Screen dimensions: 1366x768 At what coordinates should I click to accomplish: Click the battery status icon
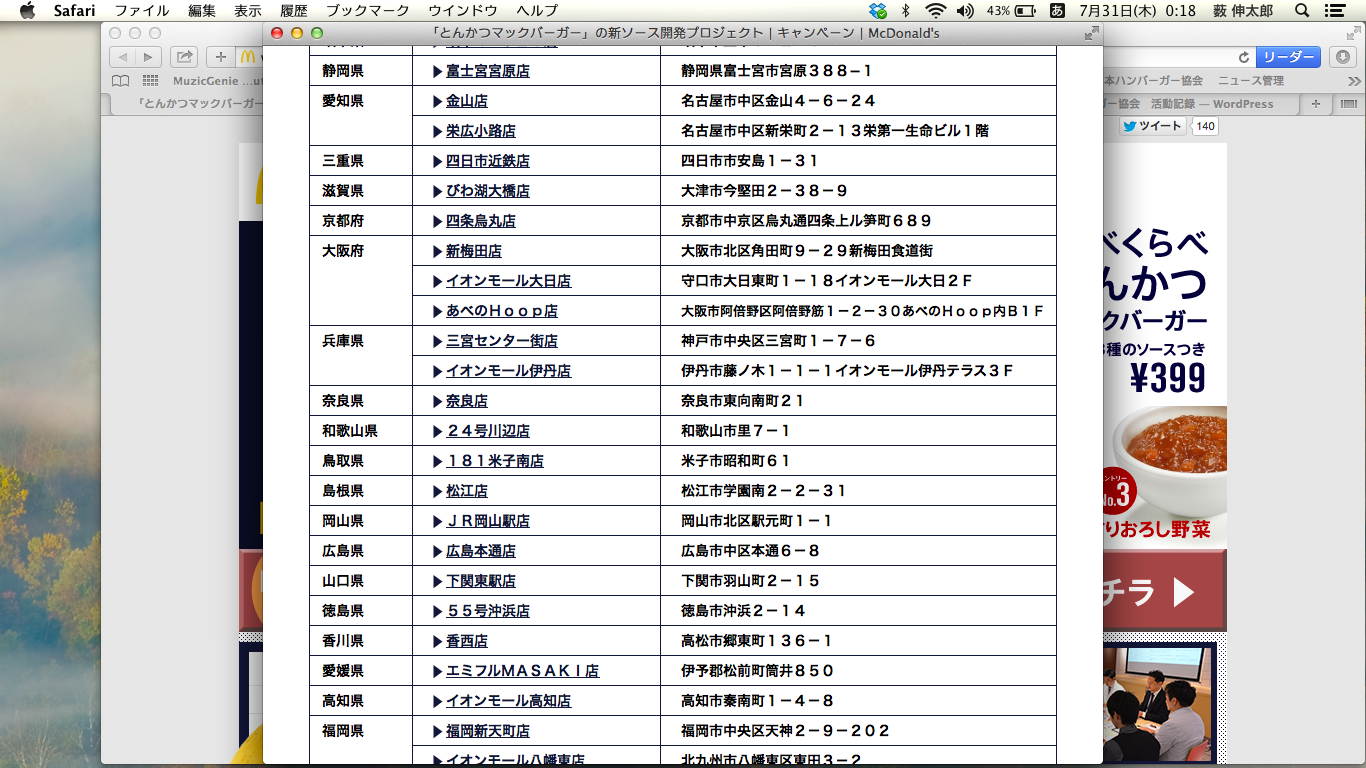click(1025, 11)
